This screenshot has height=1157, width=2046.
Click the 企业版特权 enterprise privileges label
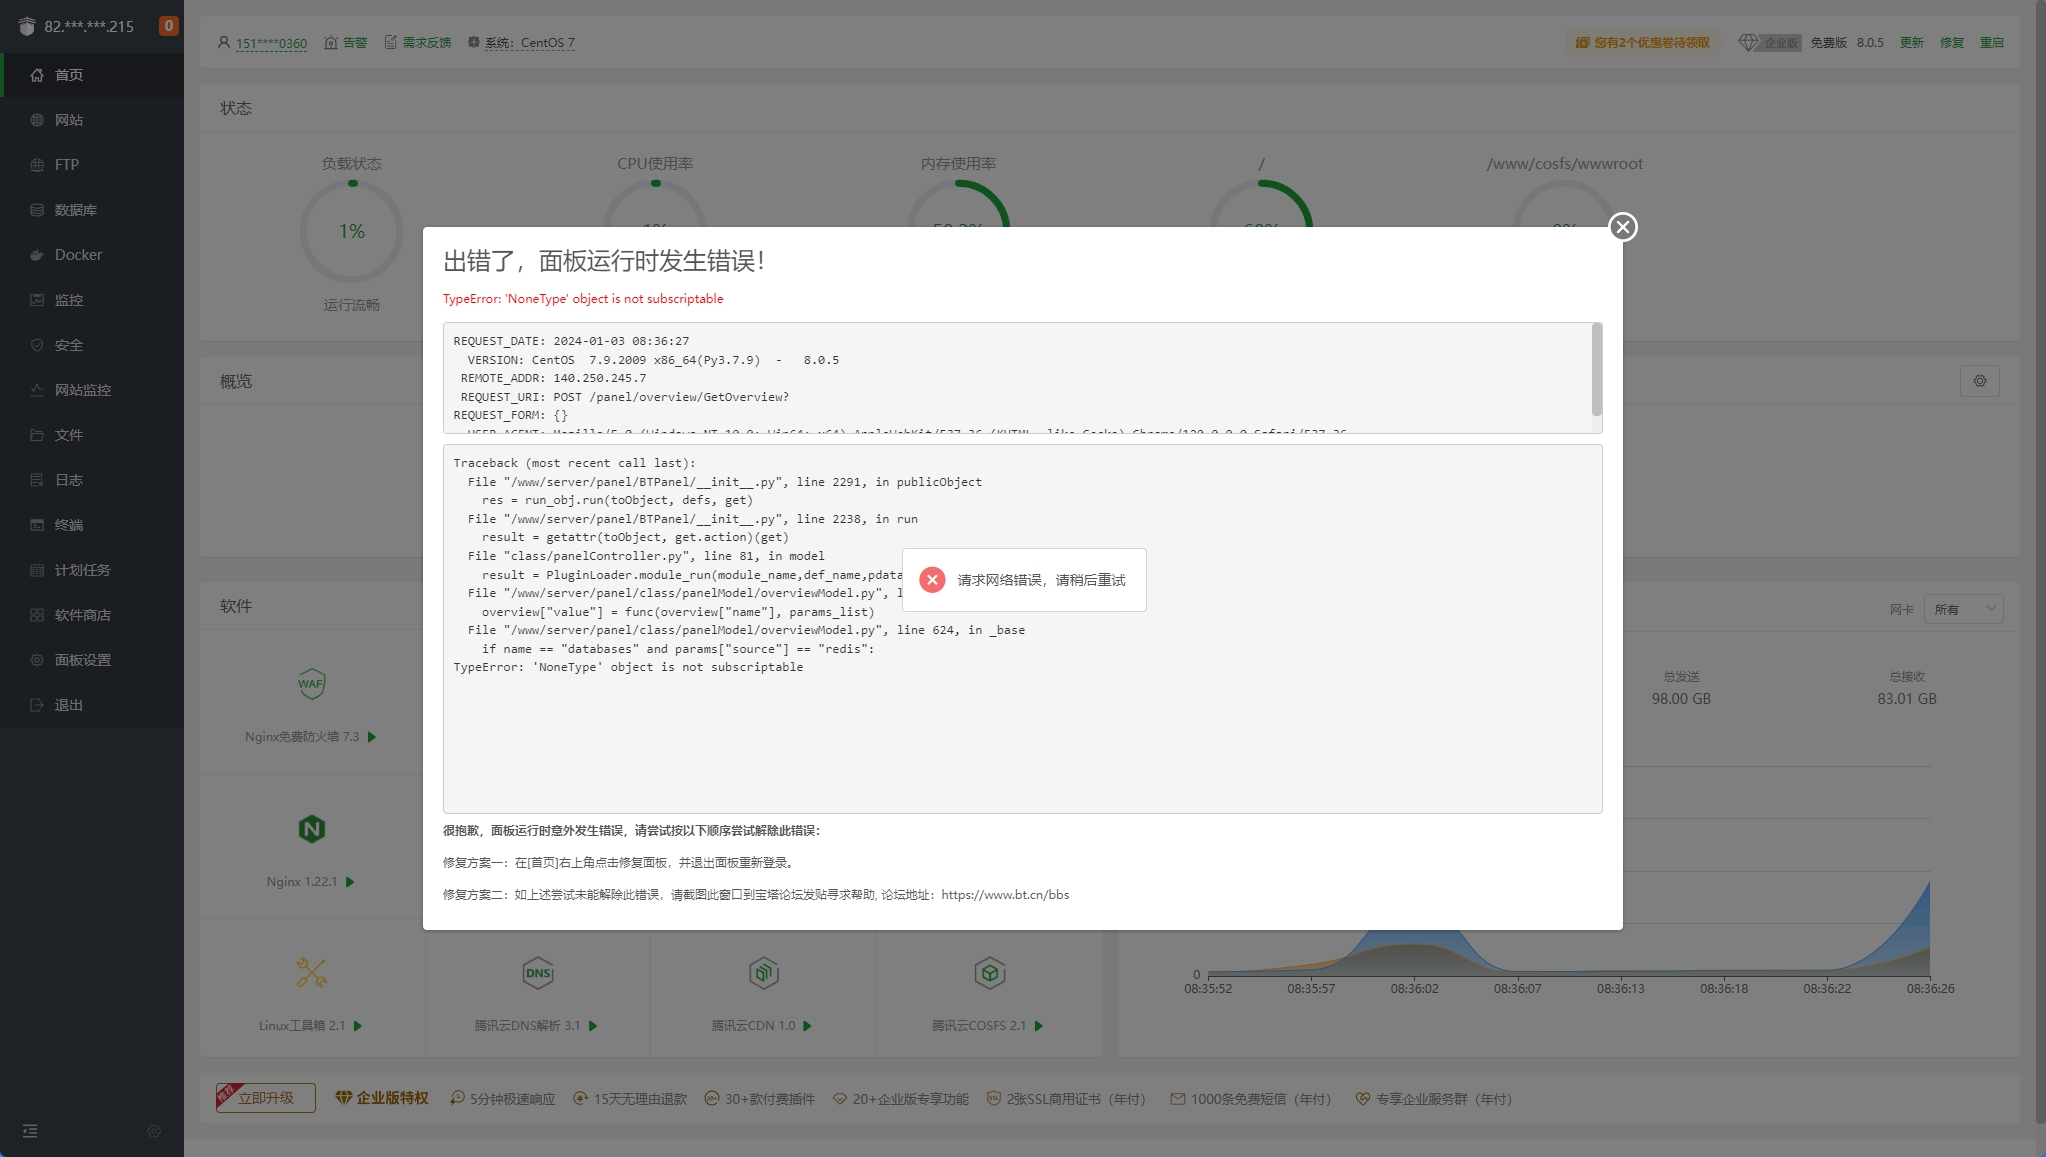[382, 1098]
